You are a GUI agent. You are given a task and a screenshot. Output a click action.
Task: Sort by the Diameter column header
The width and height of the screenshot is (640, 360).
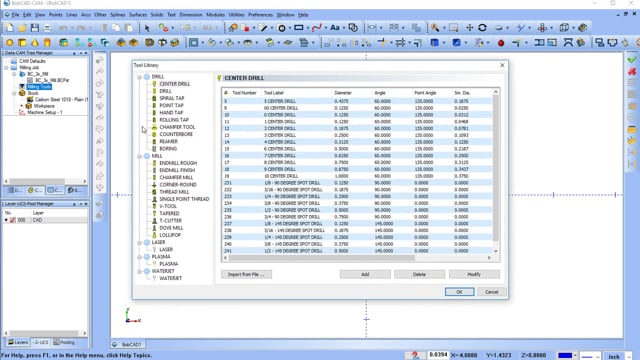click(343, 93)
